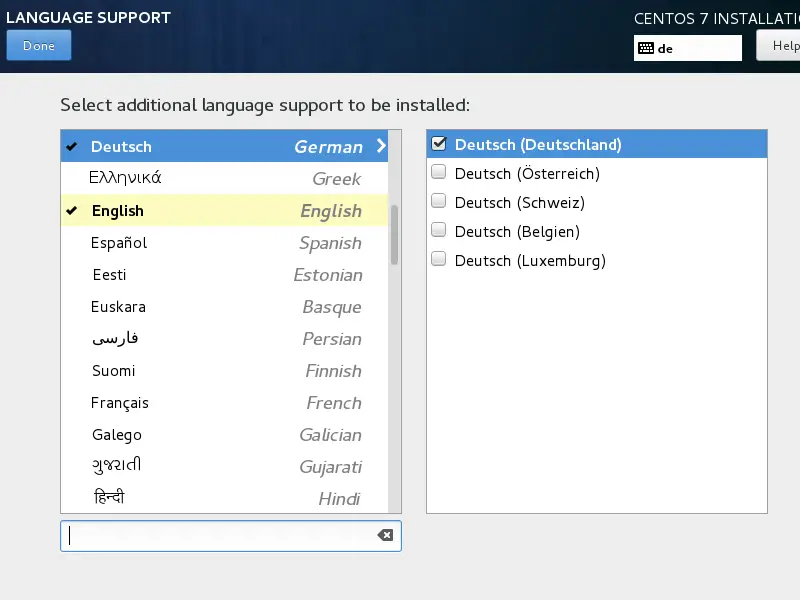800x600 pixels.
Task: Enable the Deutsch (Schweiz) checkbox
Action: click(439, 201)
